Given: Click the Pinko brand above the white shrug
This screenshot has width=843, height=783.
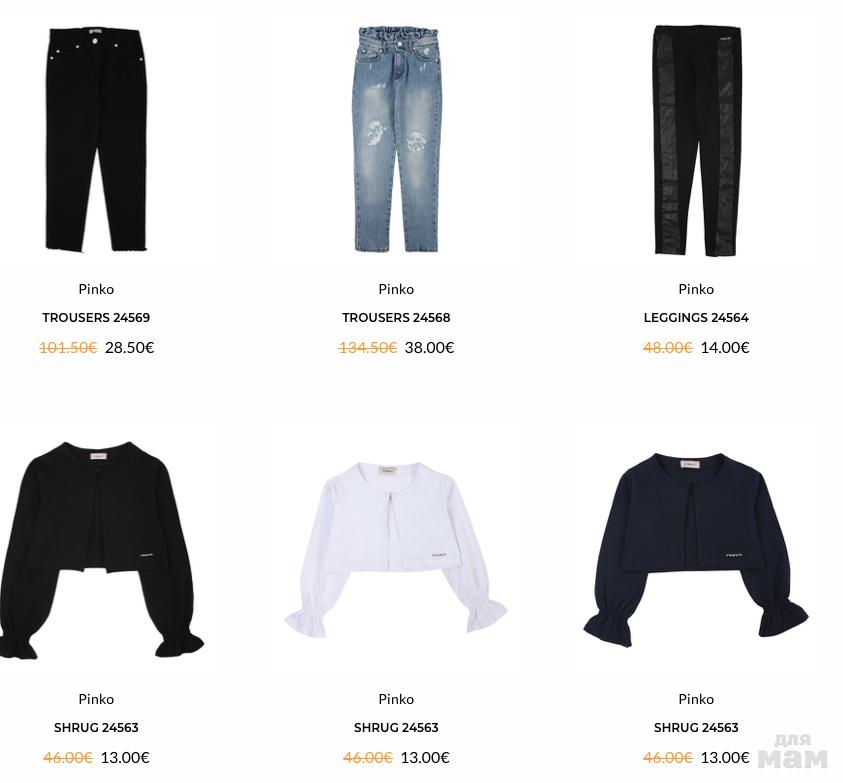Looking at the screenshot, I should pos(396,699).
